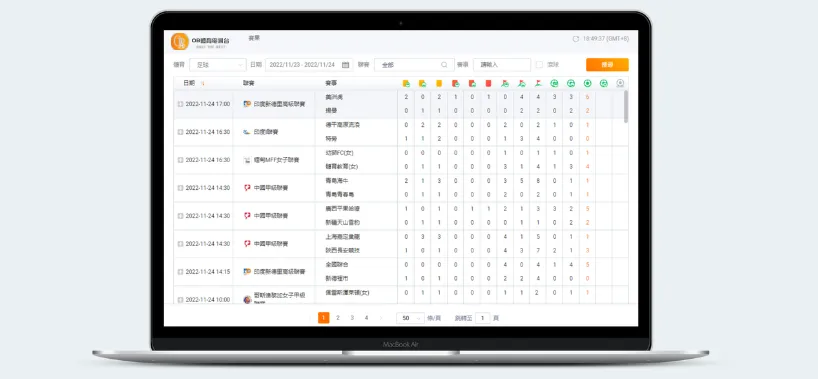Select checkbox for 新疆天山雪豹 match row
The image size is (818, 379).
[181, 216]
